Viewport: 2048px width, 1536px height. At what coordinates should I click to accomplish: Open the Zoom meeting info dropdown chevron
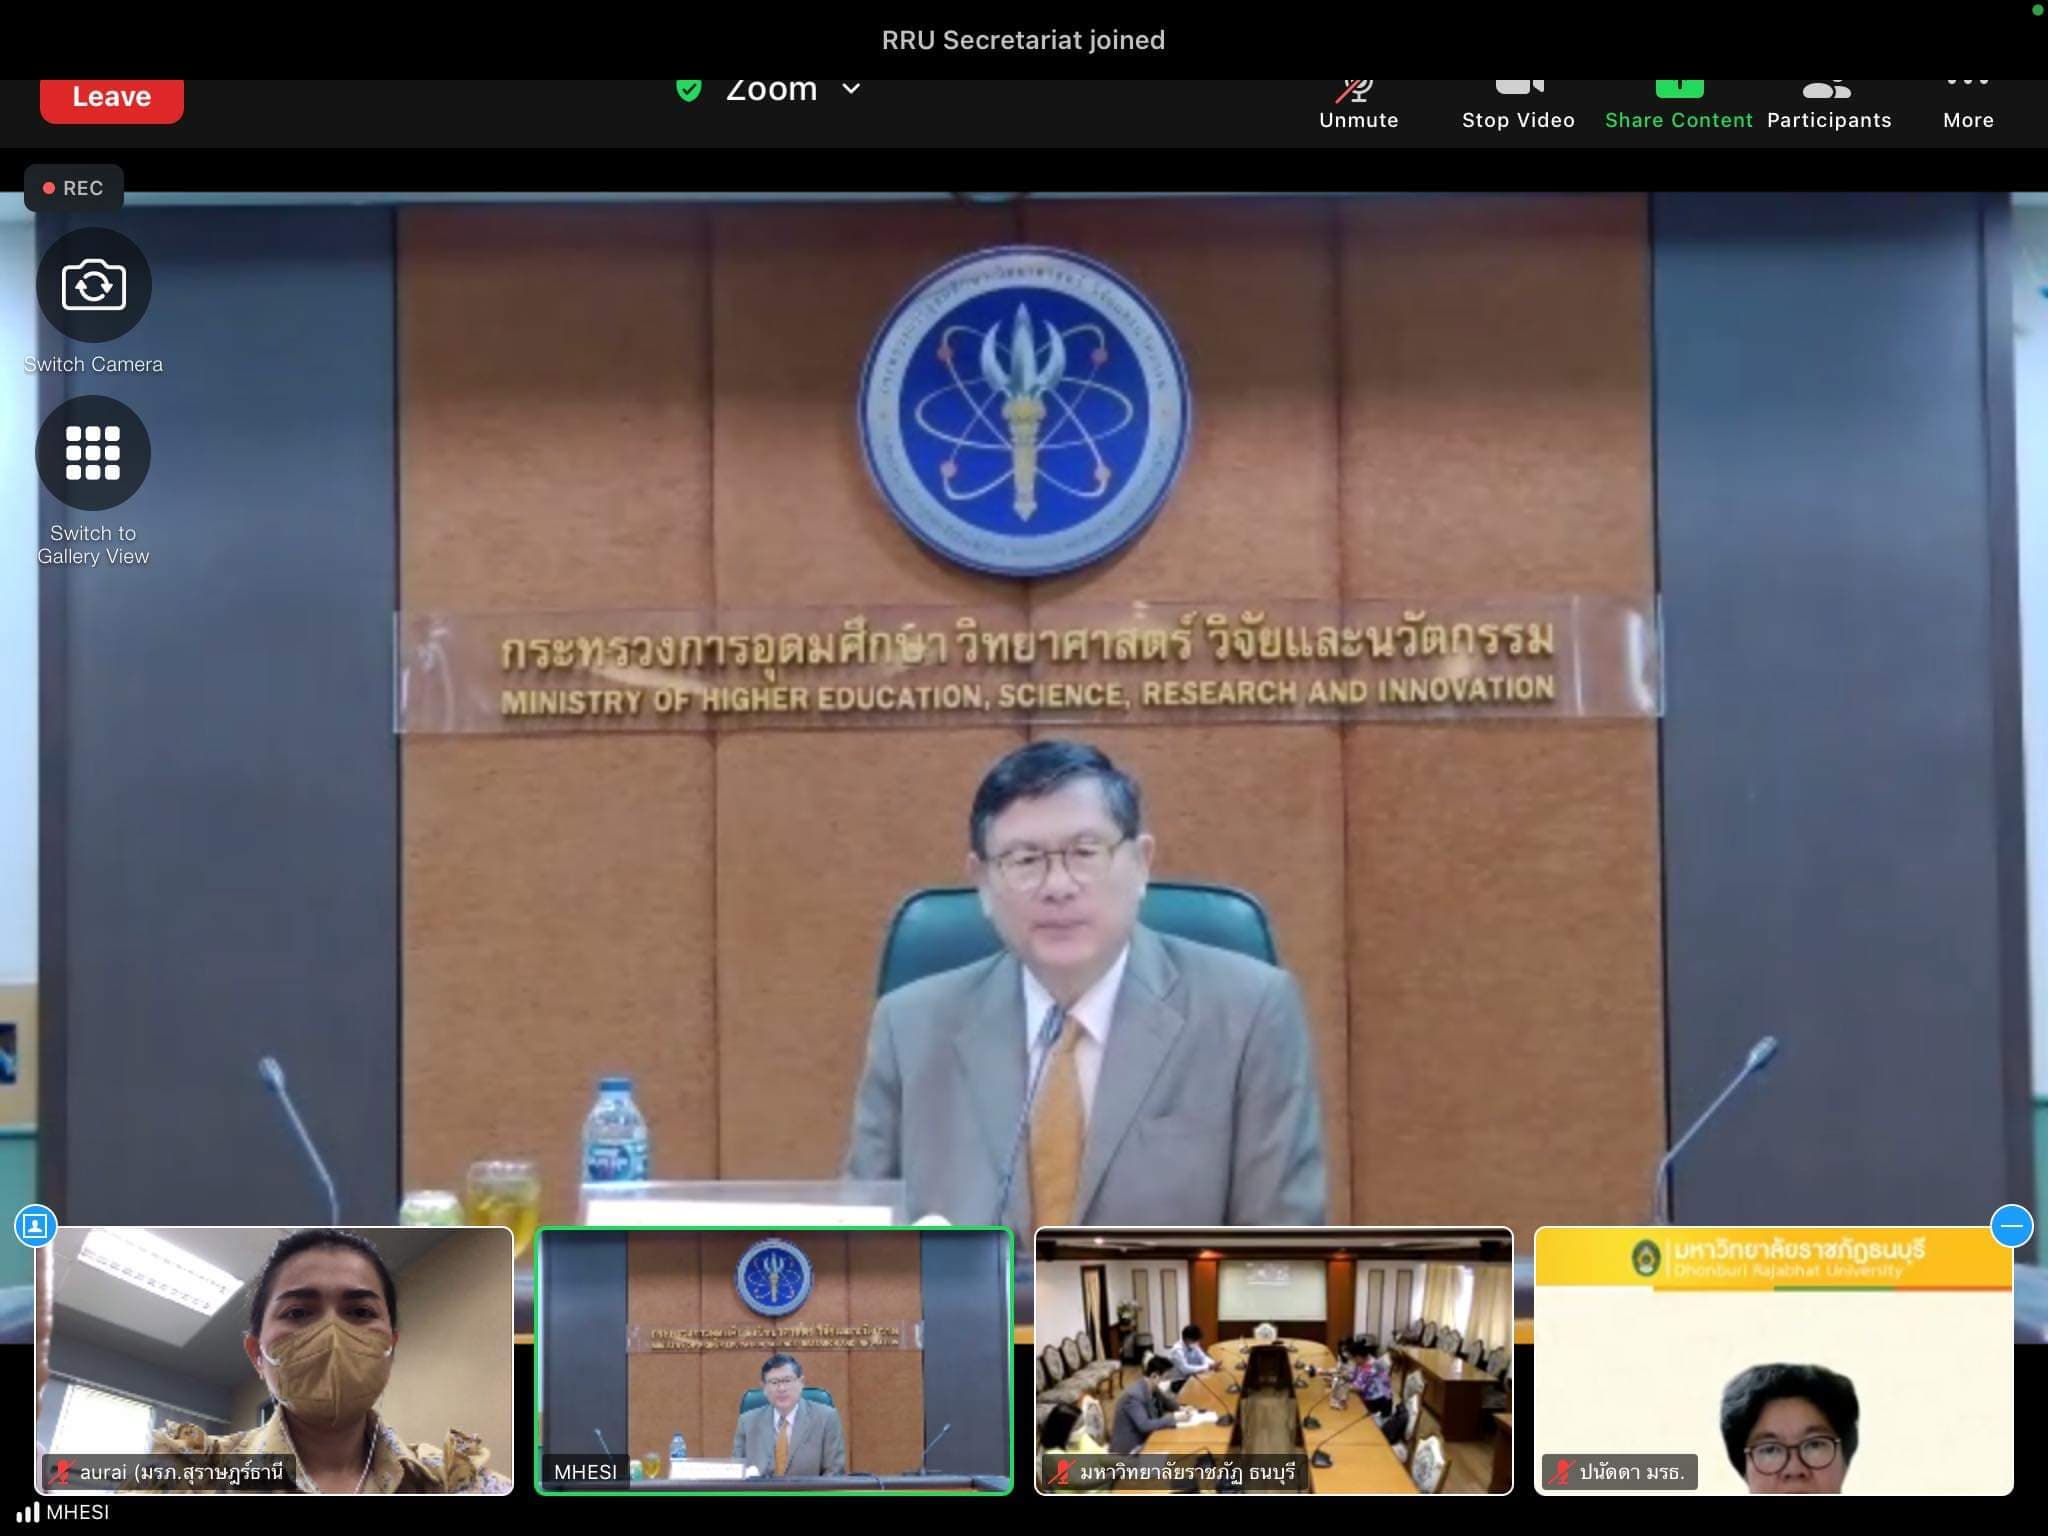click(851, 89)
